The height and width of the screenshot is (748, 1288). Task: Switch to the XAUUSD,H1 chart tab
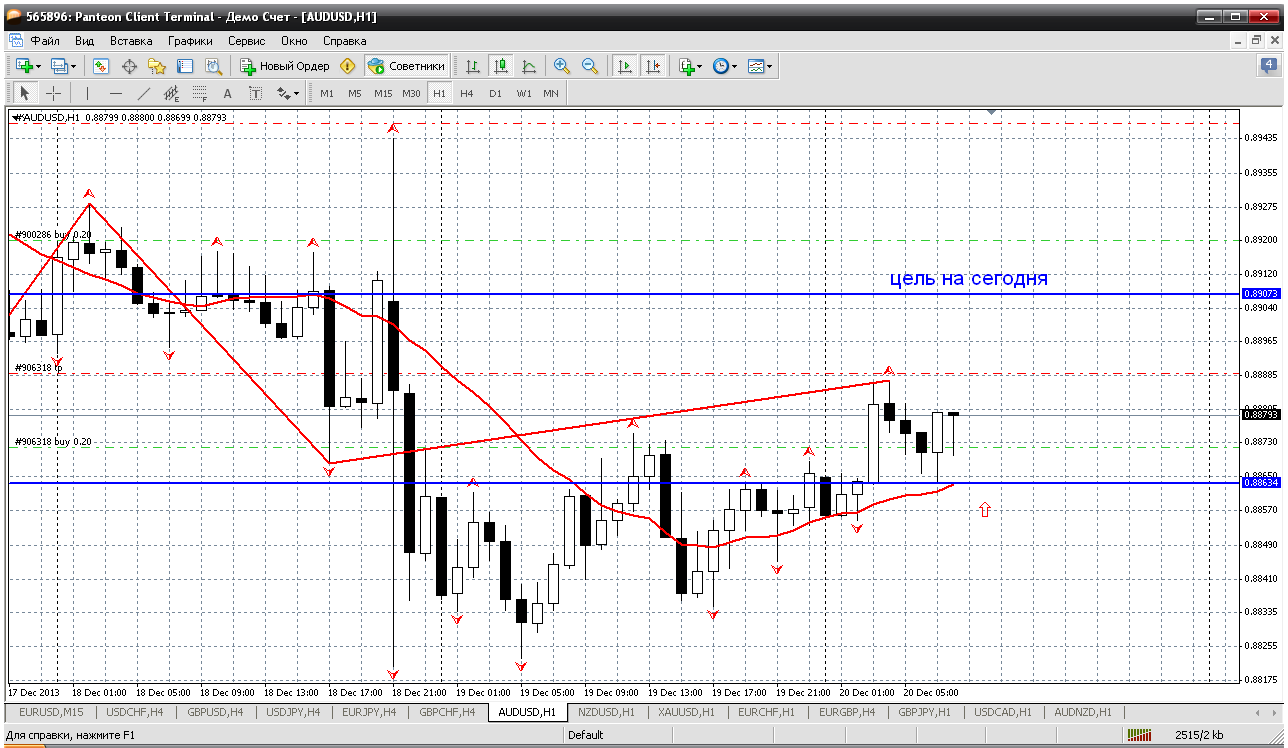[x=684, y=712]
